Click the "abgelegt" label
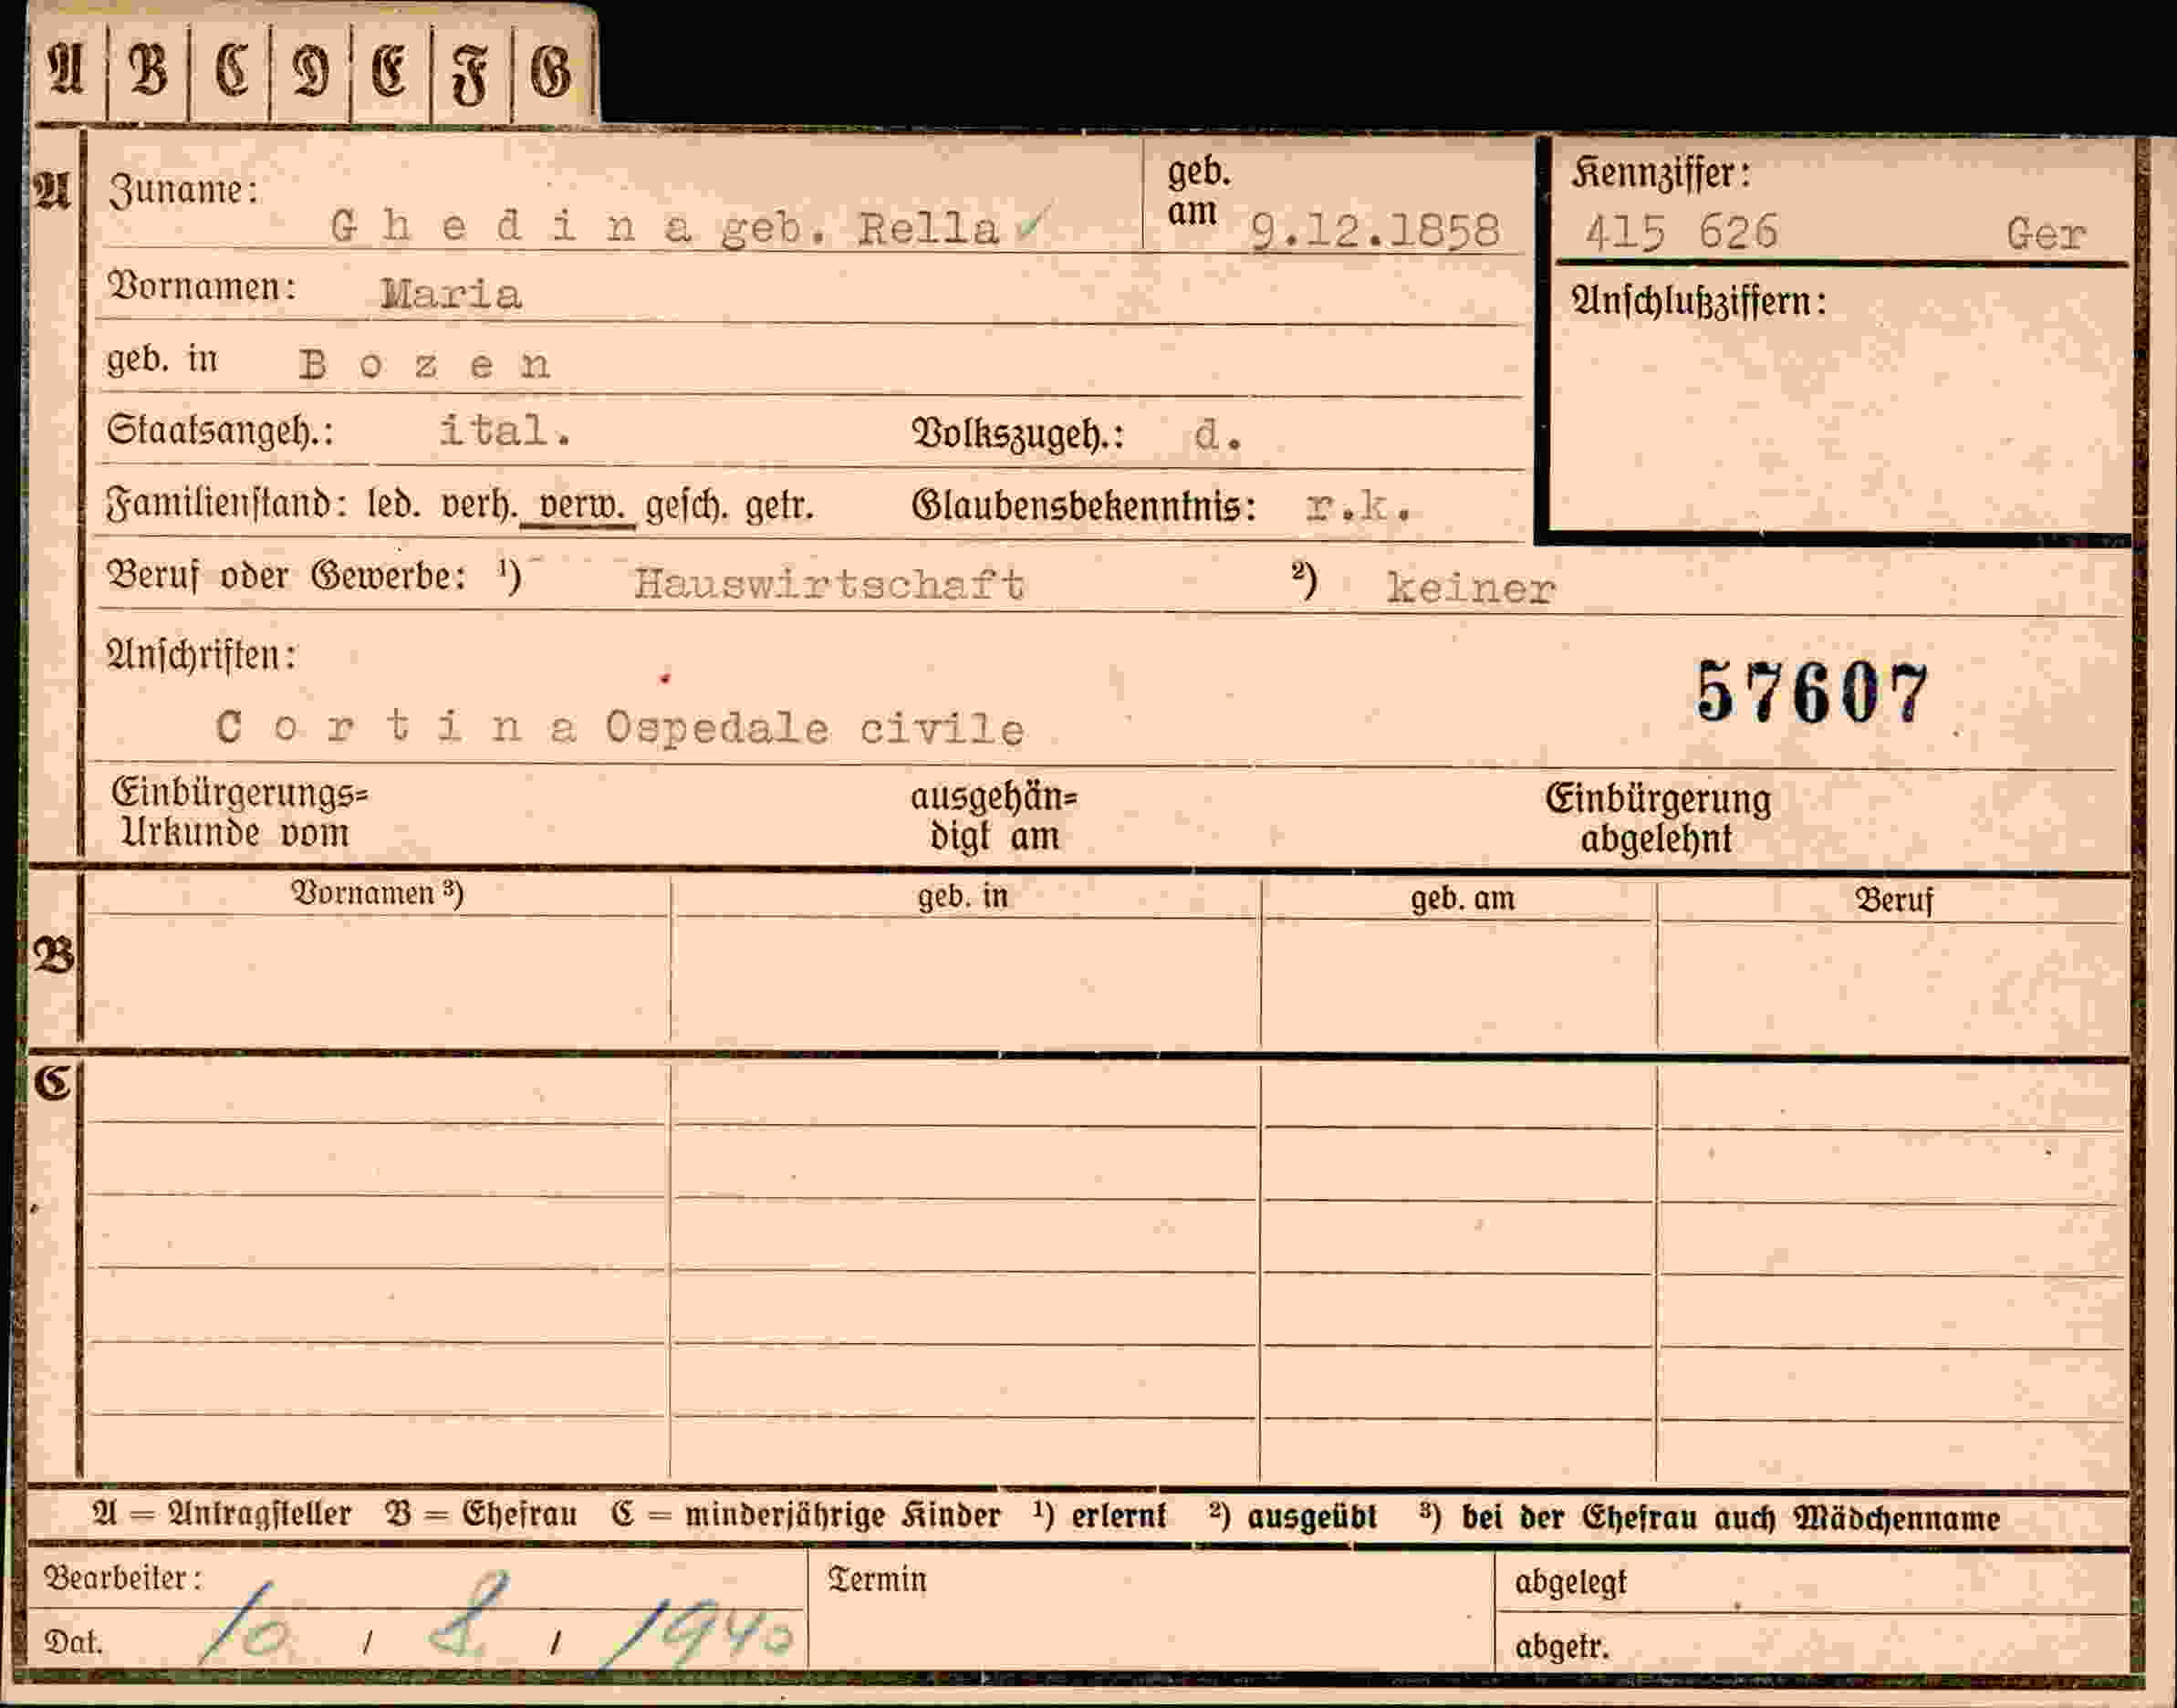2177x1708 pixels. (x=1570, y=1582)
